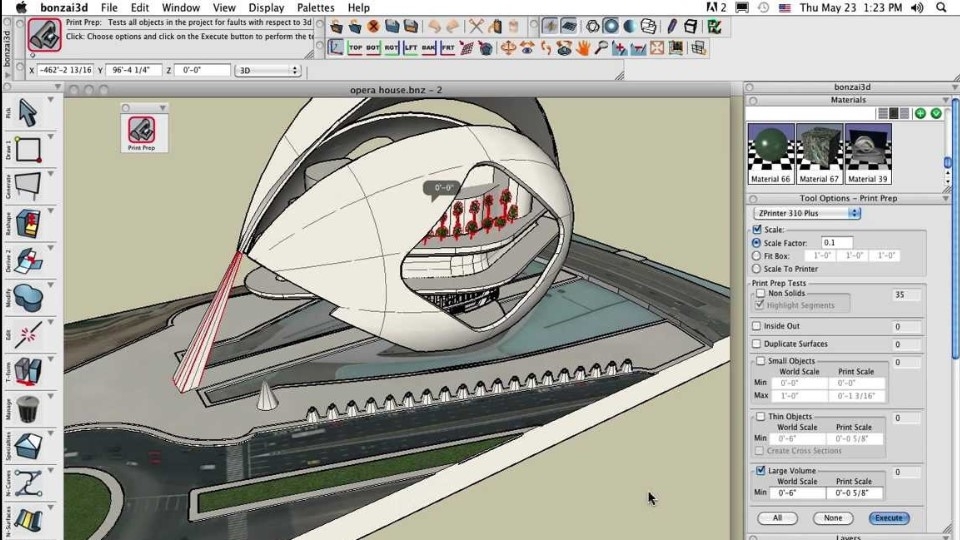Open the ZPrinter 310 Plus printer dropdown
Screen dimensions: 960x540
point(807,213)
